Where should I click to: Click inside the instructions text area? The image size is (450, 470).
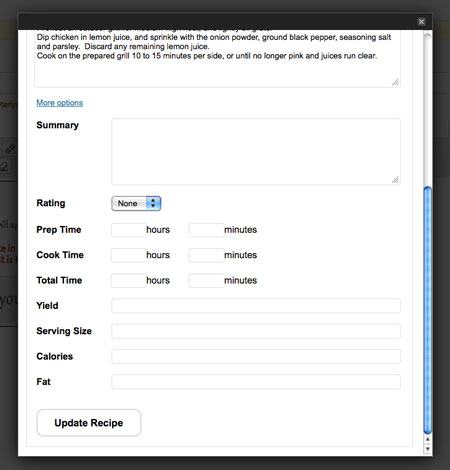point(217,58)
